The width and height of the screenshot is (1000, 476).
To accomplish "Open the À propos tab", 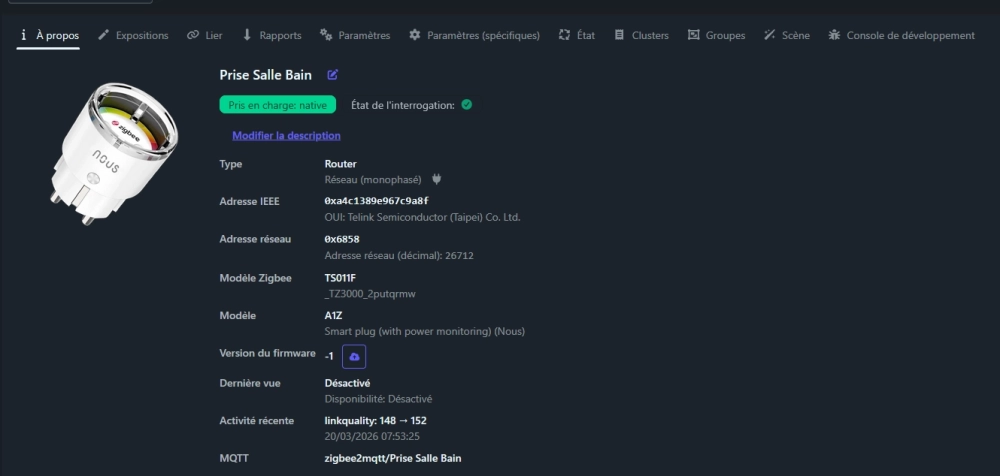I will tap(48, 36).
